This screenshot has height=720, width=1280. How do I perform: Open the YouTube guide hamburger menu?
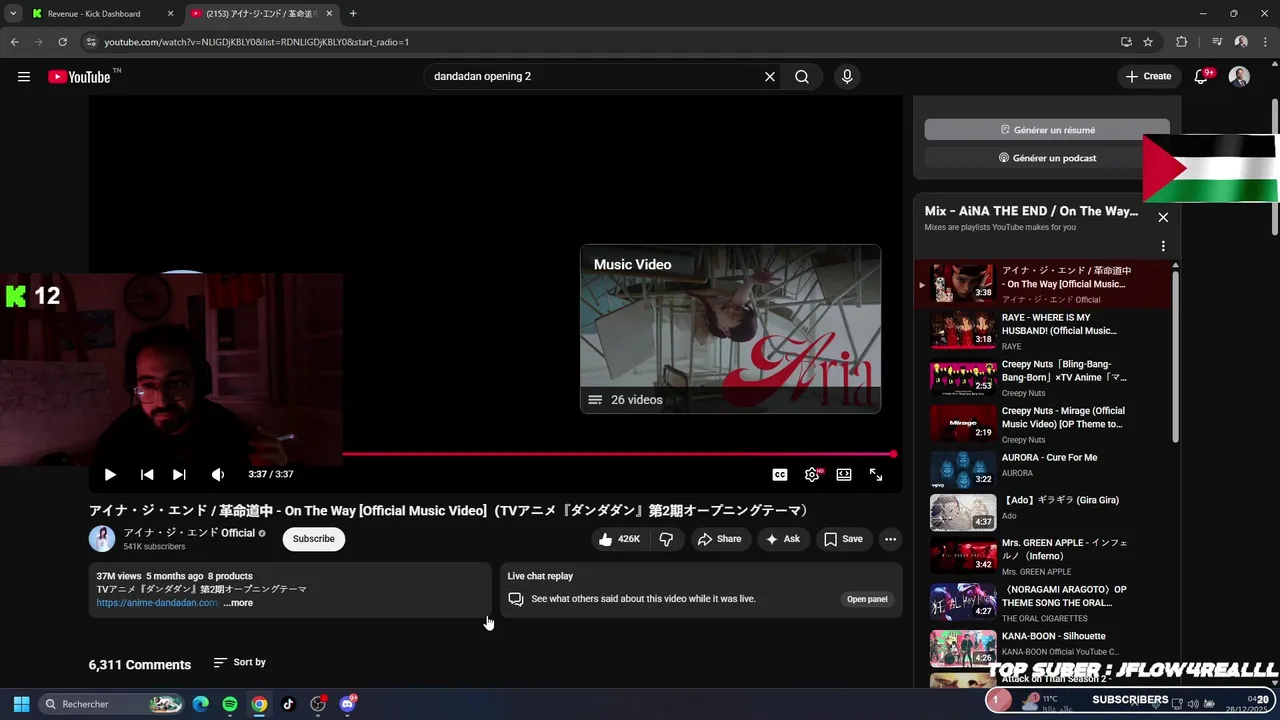tap(24, 76)
